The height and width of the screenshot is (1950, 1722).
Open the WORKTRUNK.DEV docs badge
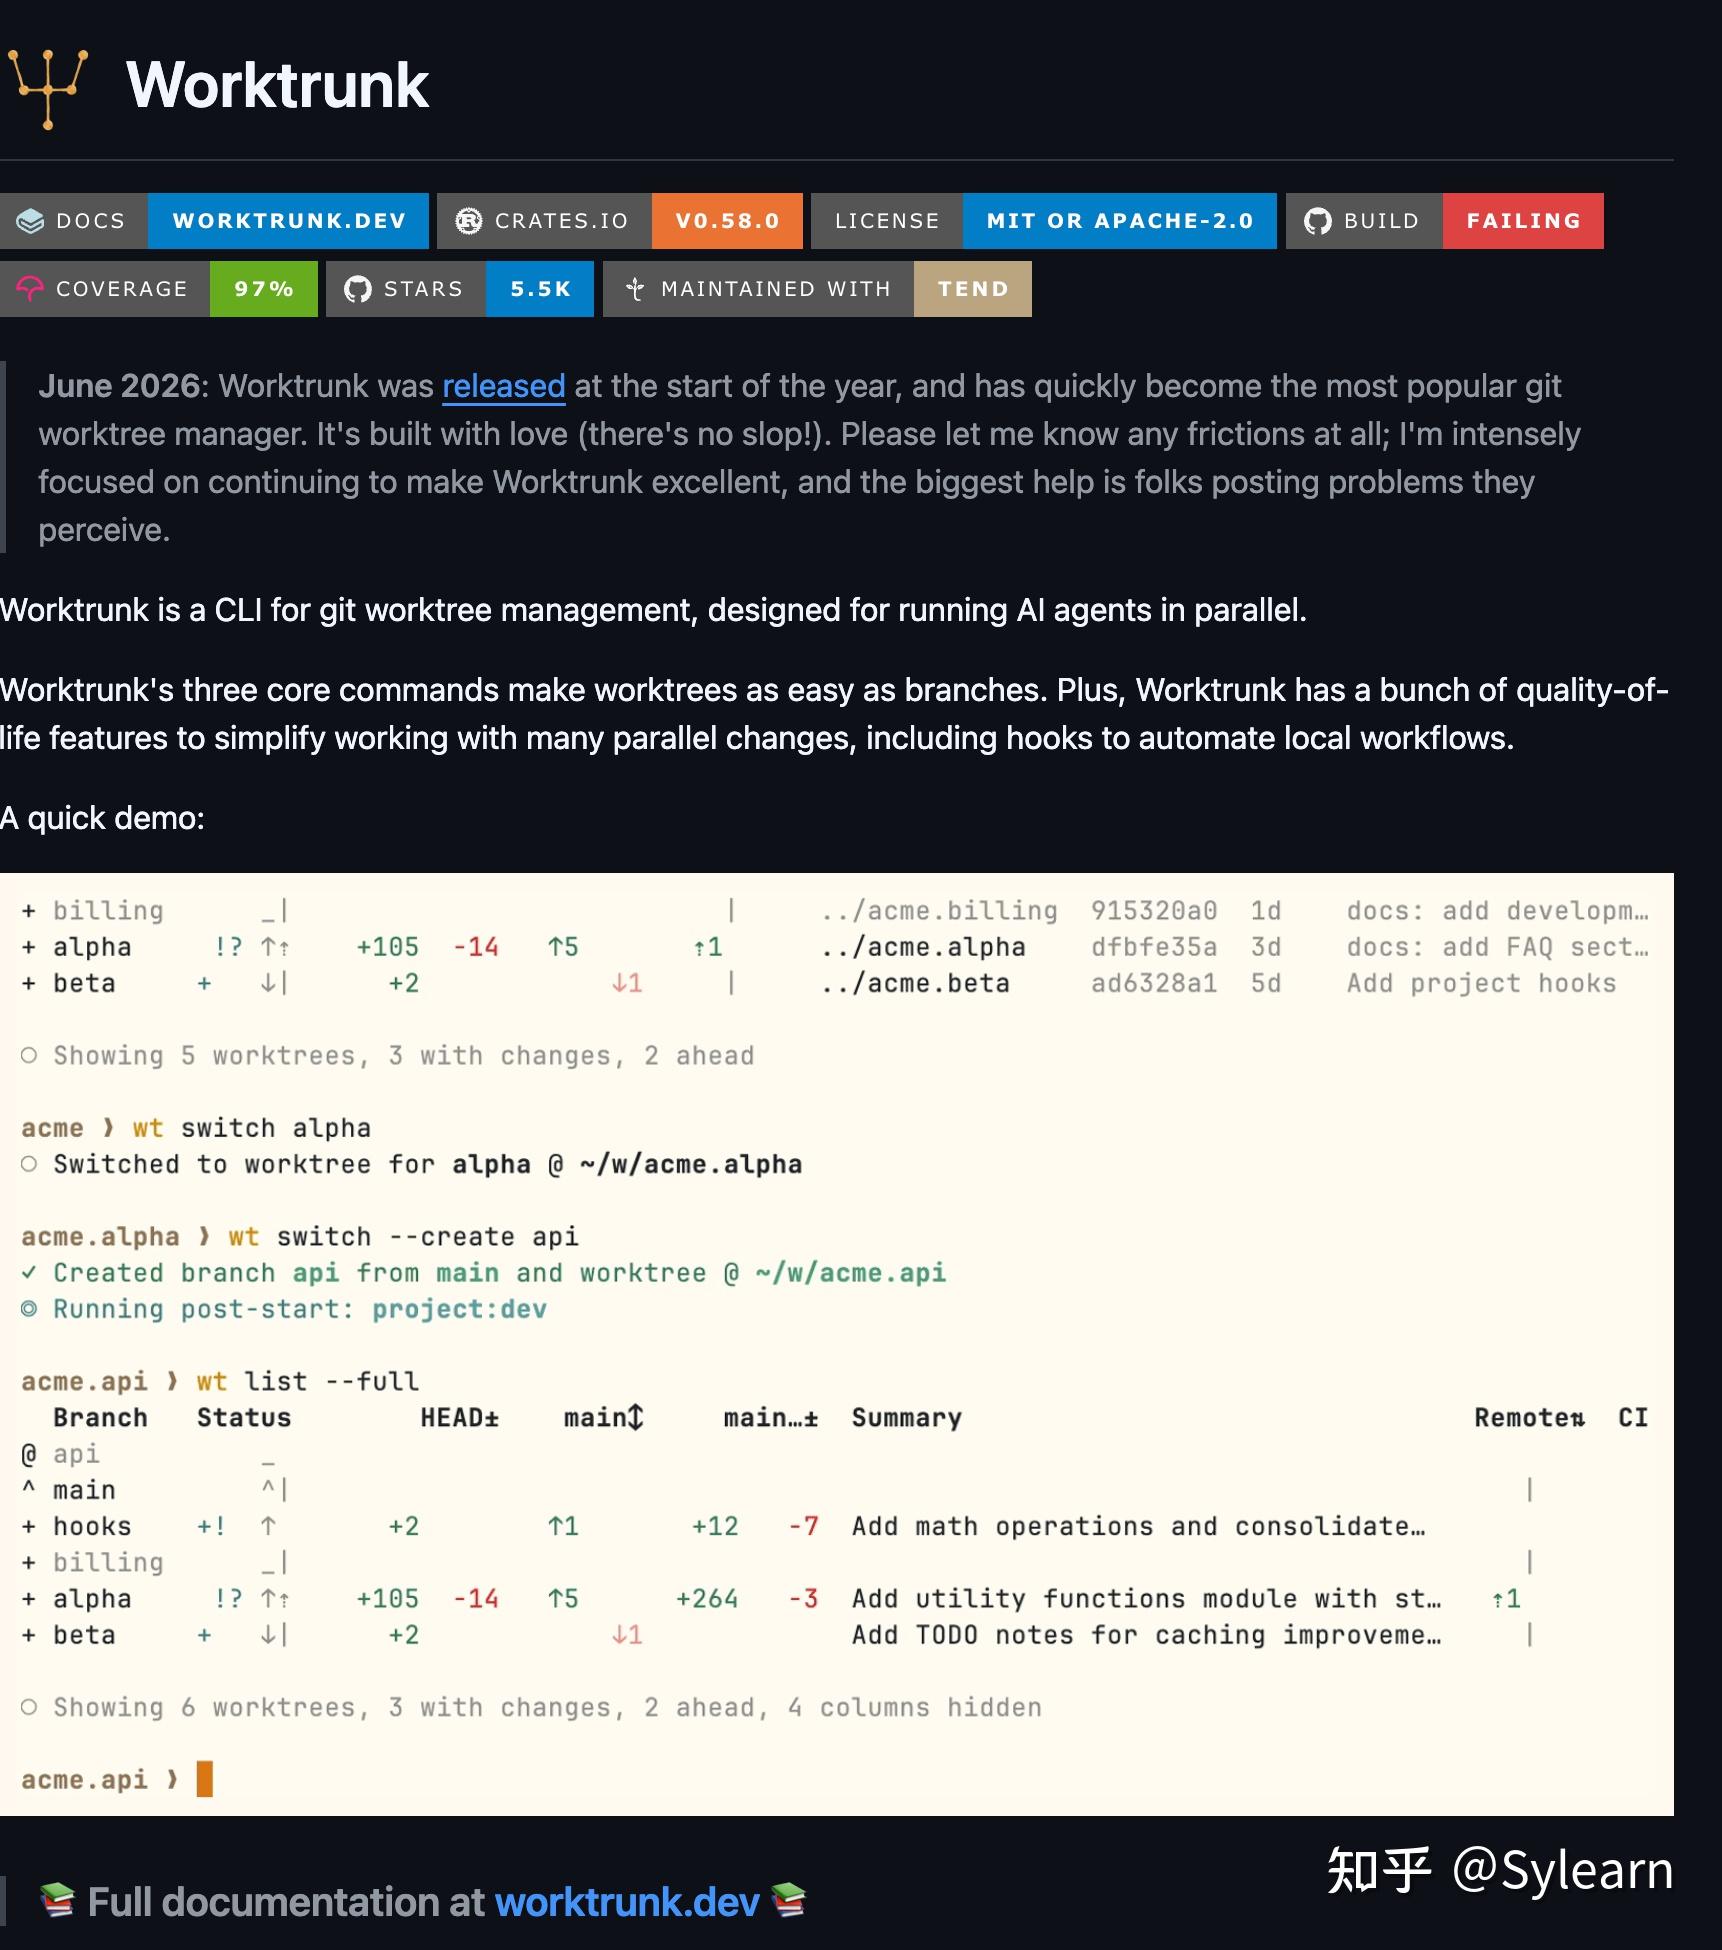click(x=288, y=221)
